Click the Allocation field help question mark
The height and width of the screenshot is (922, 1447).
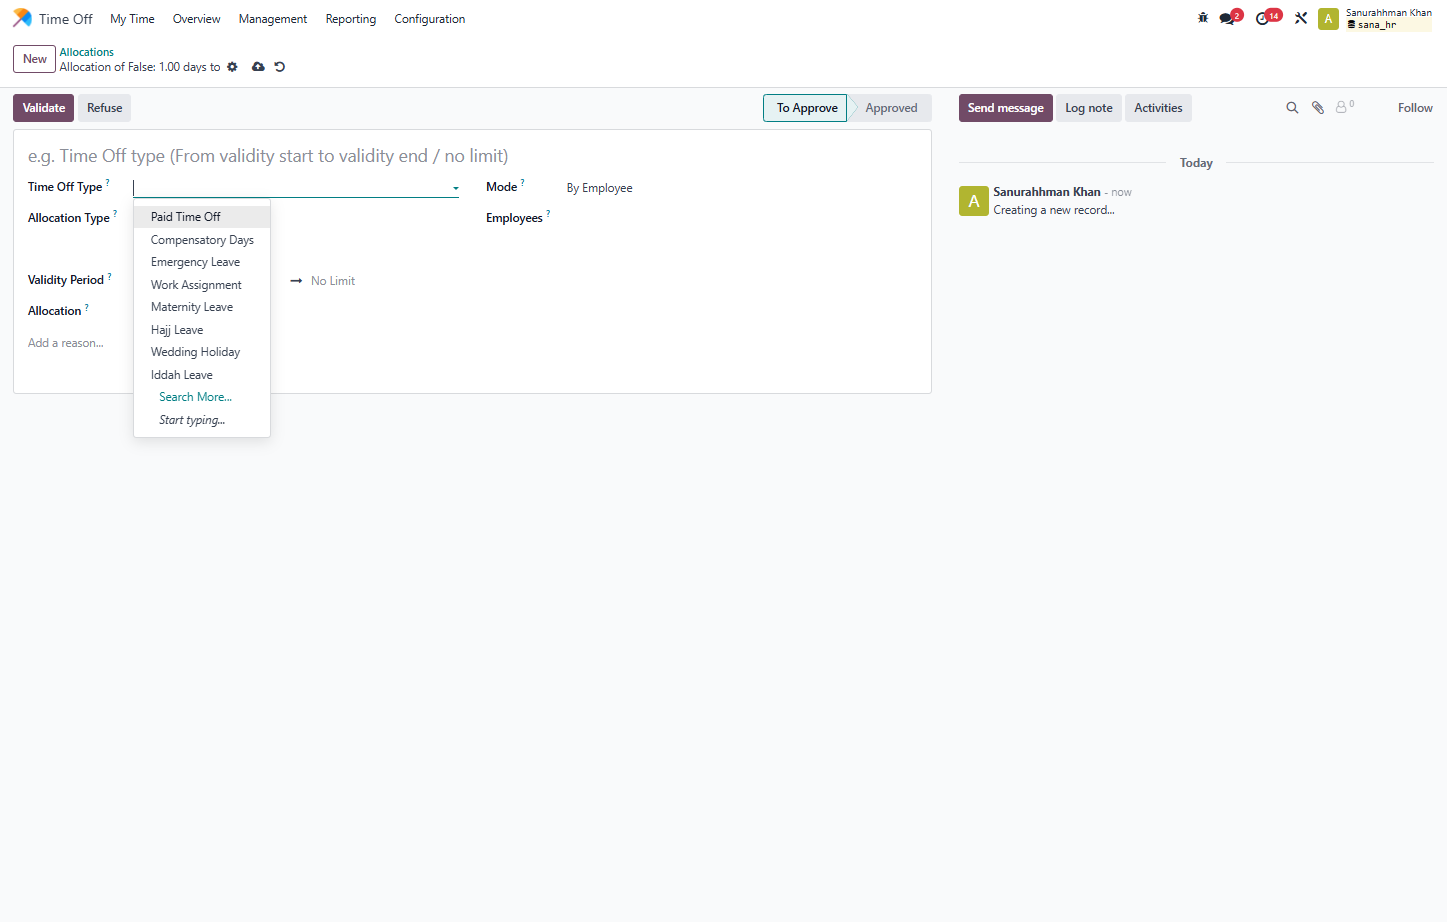tap(87, 306)
